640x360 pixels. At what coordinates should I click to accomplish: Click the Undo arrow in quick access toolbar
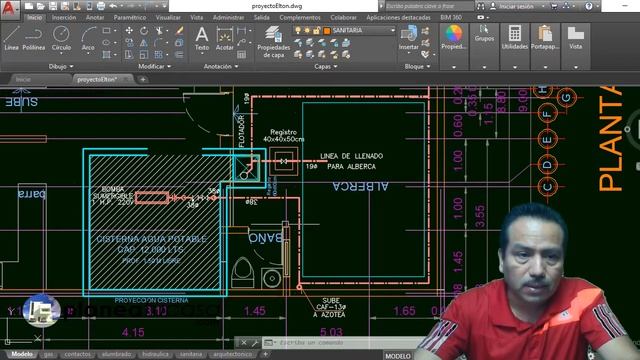[x=113, y=6]
